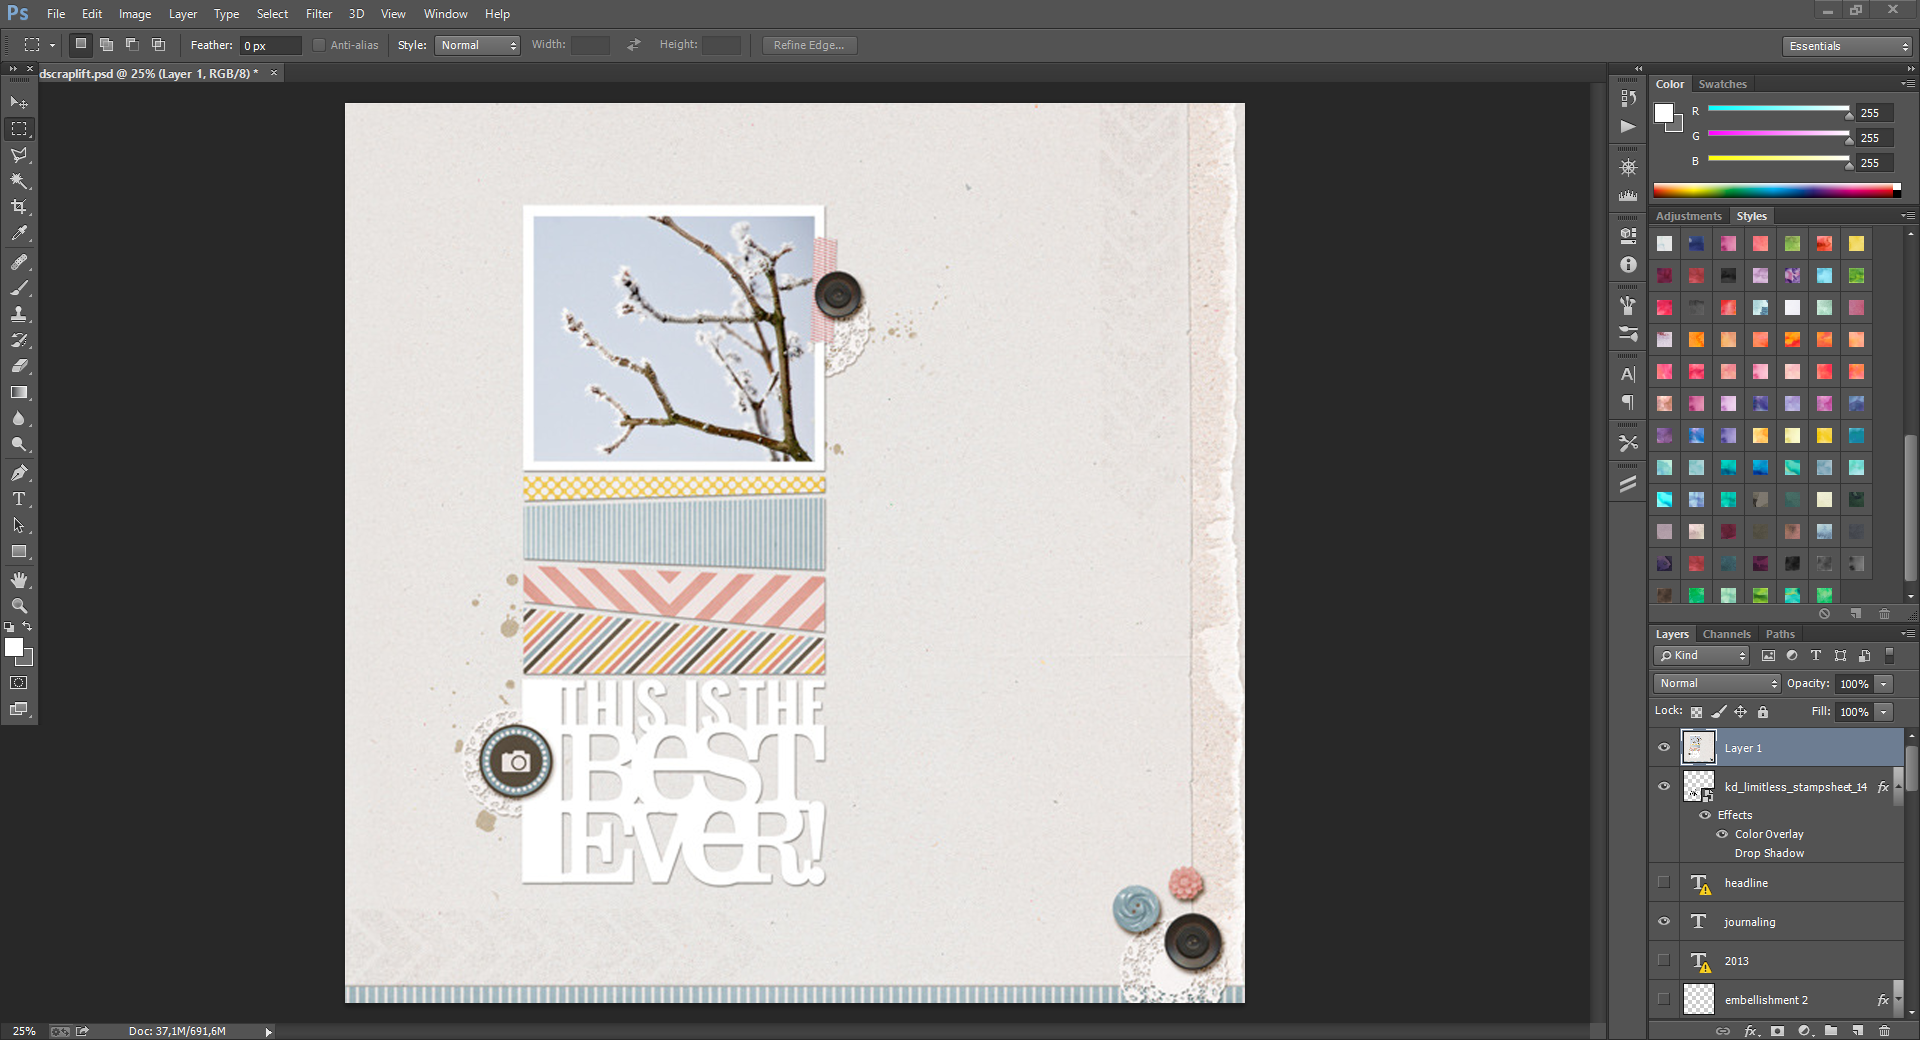Select the Rectangular Marquee tool in toolbox
The height and width of the screenshot is (1040, 1920).
coord(19,129)
